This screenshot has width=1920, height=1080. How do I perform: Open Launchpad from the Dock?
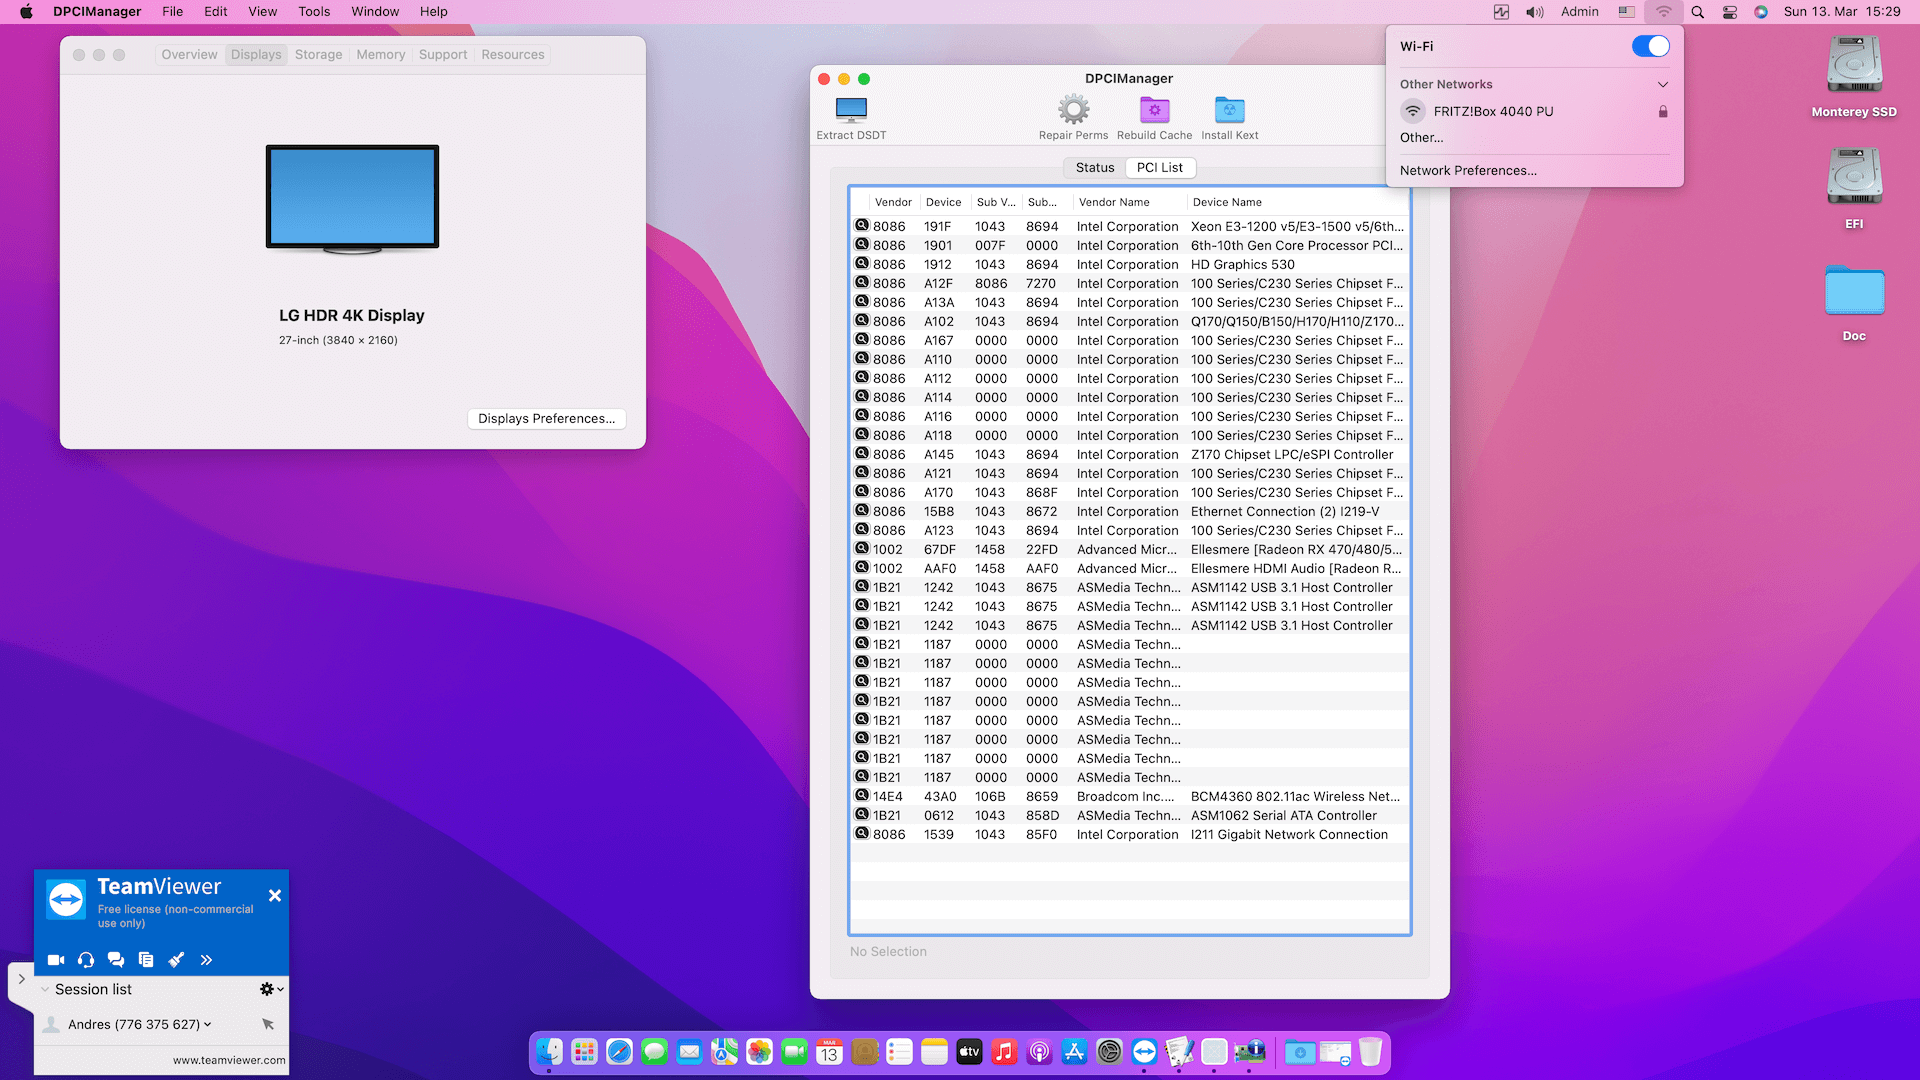point(584,1052)
